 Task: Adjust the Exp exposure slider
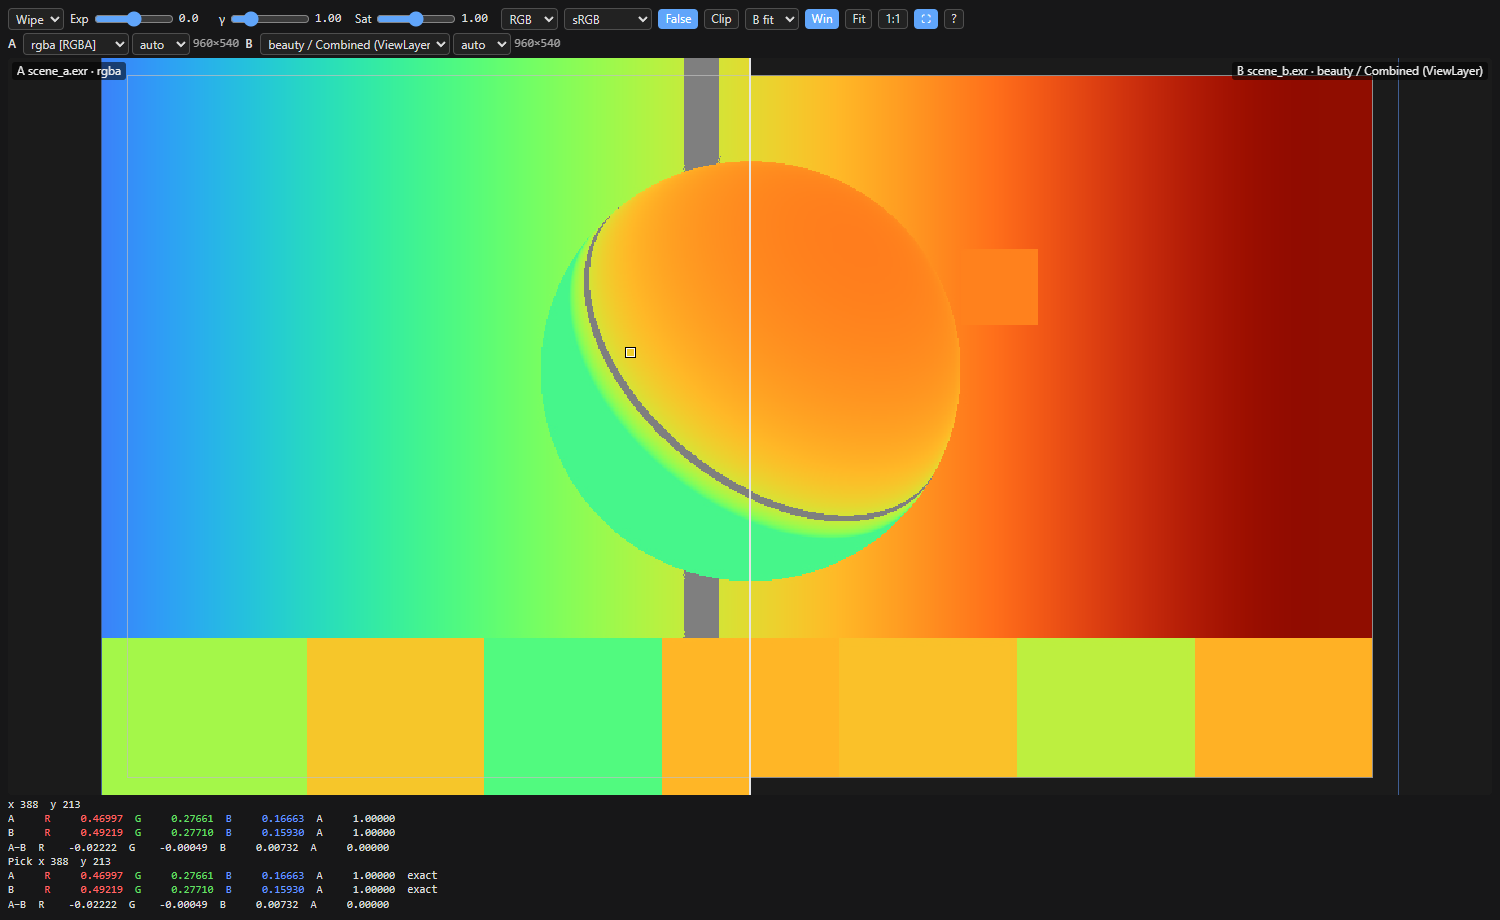click(x=134, y=19)
